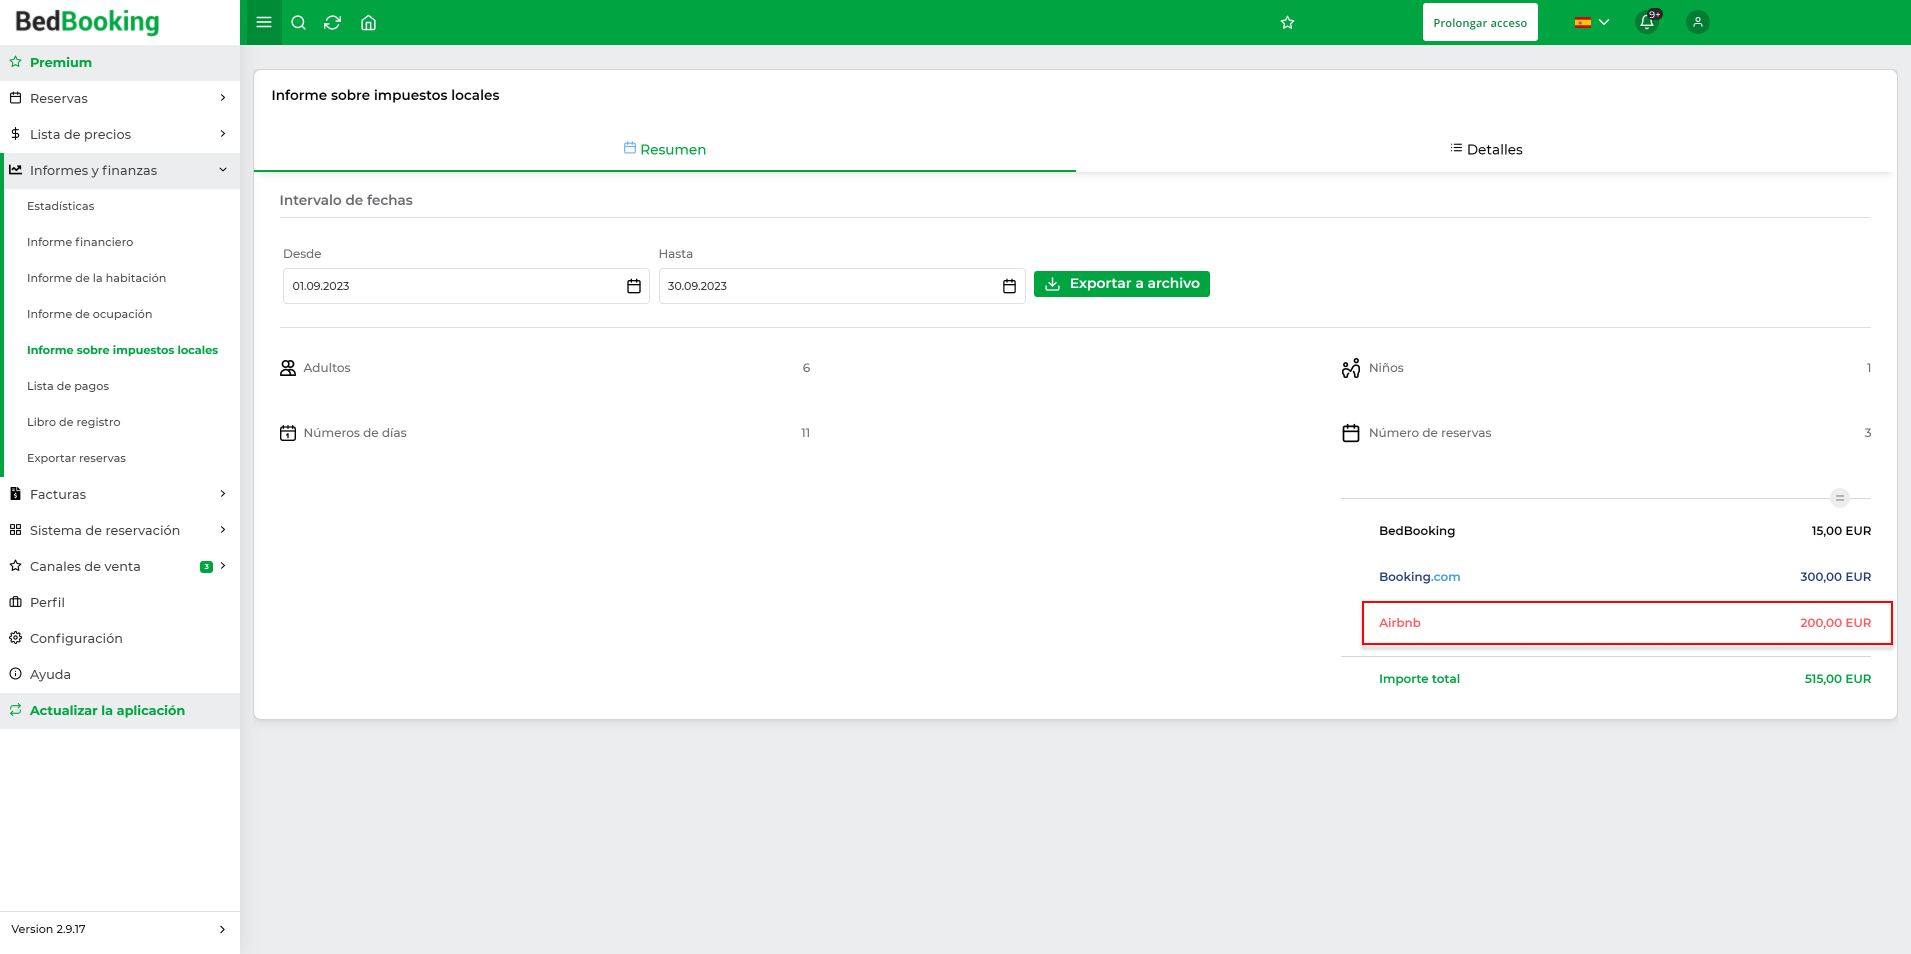The width and height of the screenshot is (1911, 954).
Task: Click the equals sign divider handle
Action: pyautogui.click(x=1840, y=498)
